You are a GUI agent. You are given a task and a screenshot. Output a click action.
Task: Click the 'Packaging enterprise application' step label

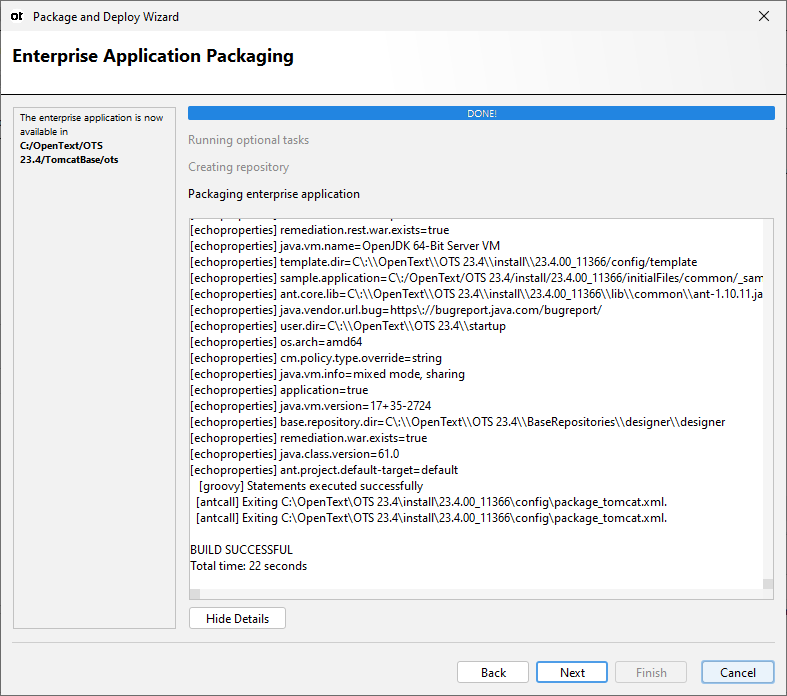tap(273, 194)
